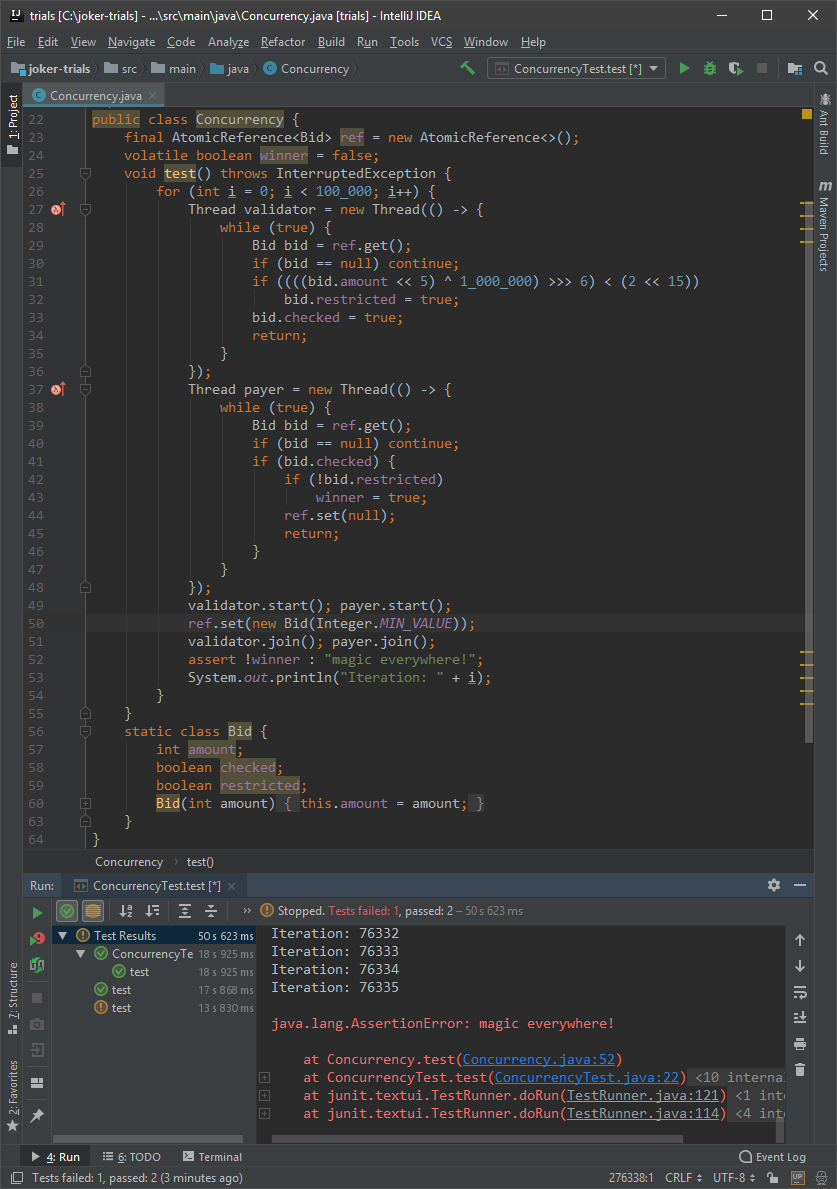Debug ConcurrencyTest.test with the bug icon
The height and width of the screenshot is (1189, 837).
710,68
